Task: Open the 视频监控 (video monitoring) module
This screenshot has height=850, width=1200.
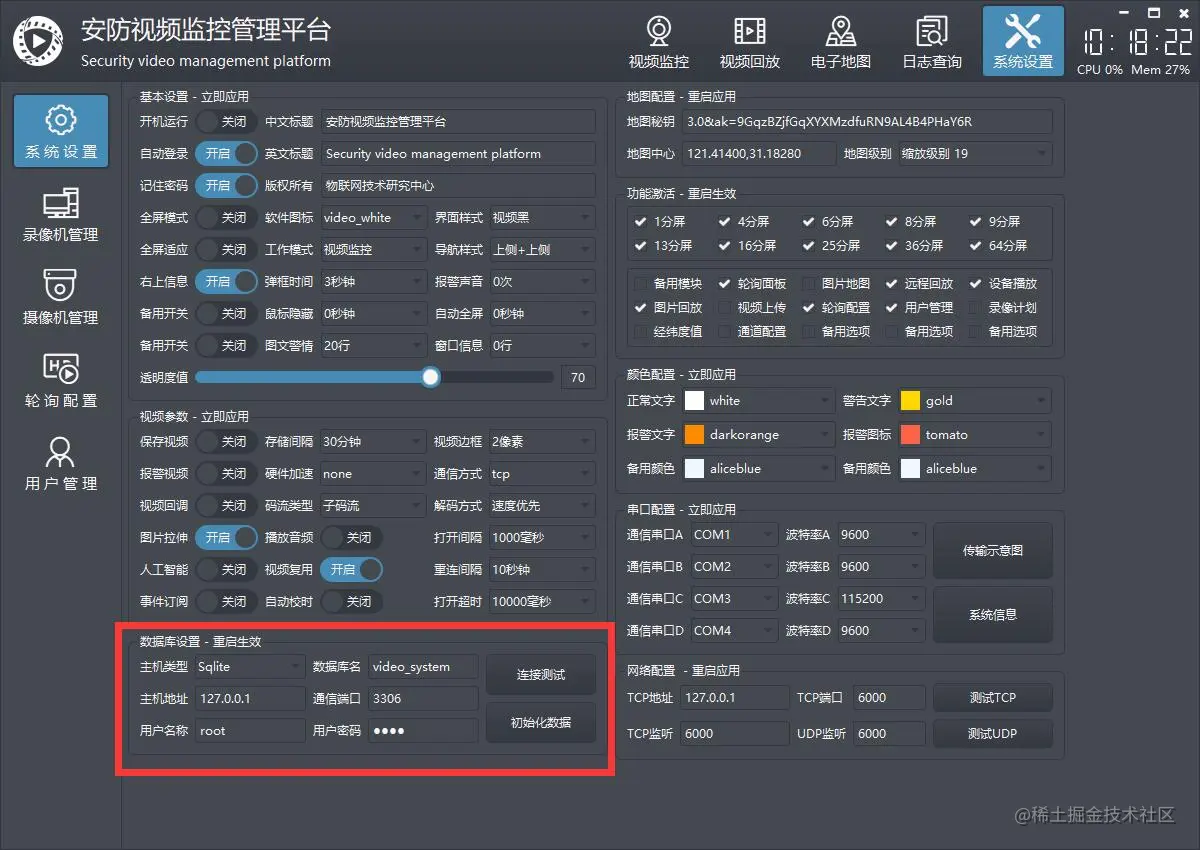Action: (x=658, y=42)
